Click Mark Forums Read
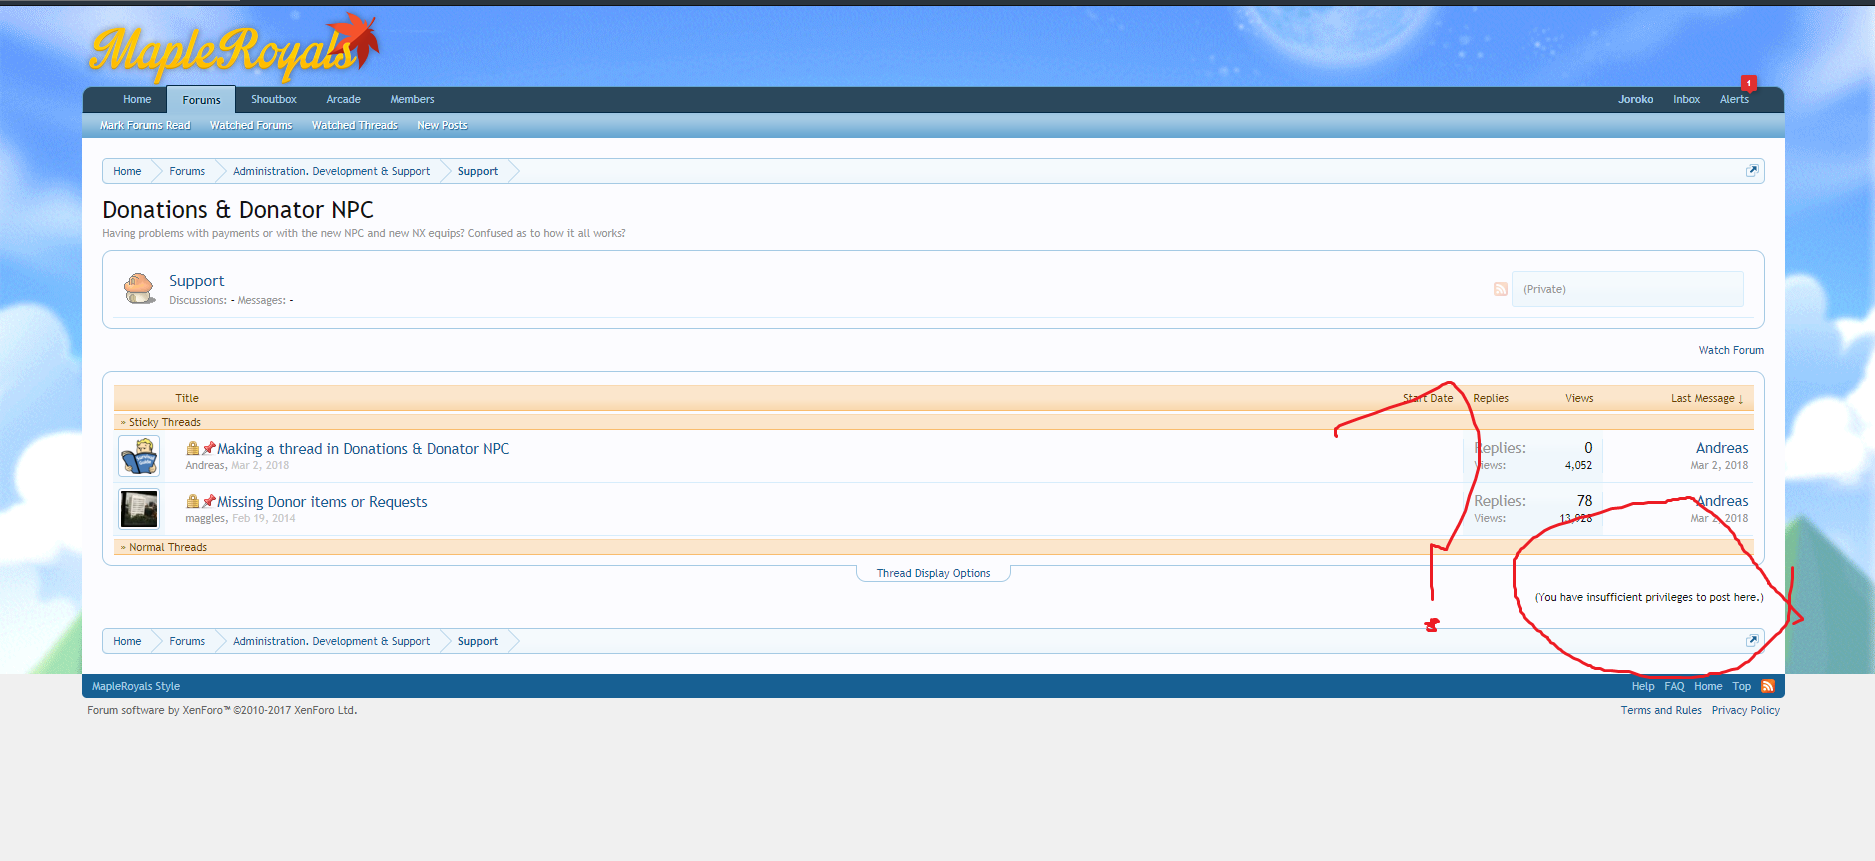This screenshot has height=861, width=1875. [145, 125]
